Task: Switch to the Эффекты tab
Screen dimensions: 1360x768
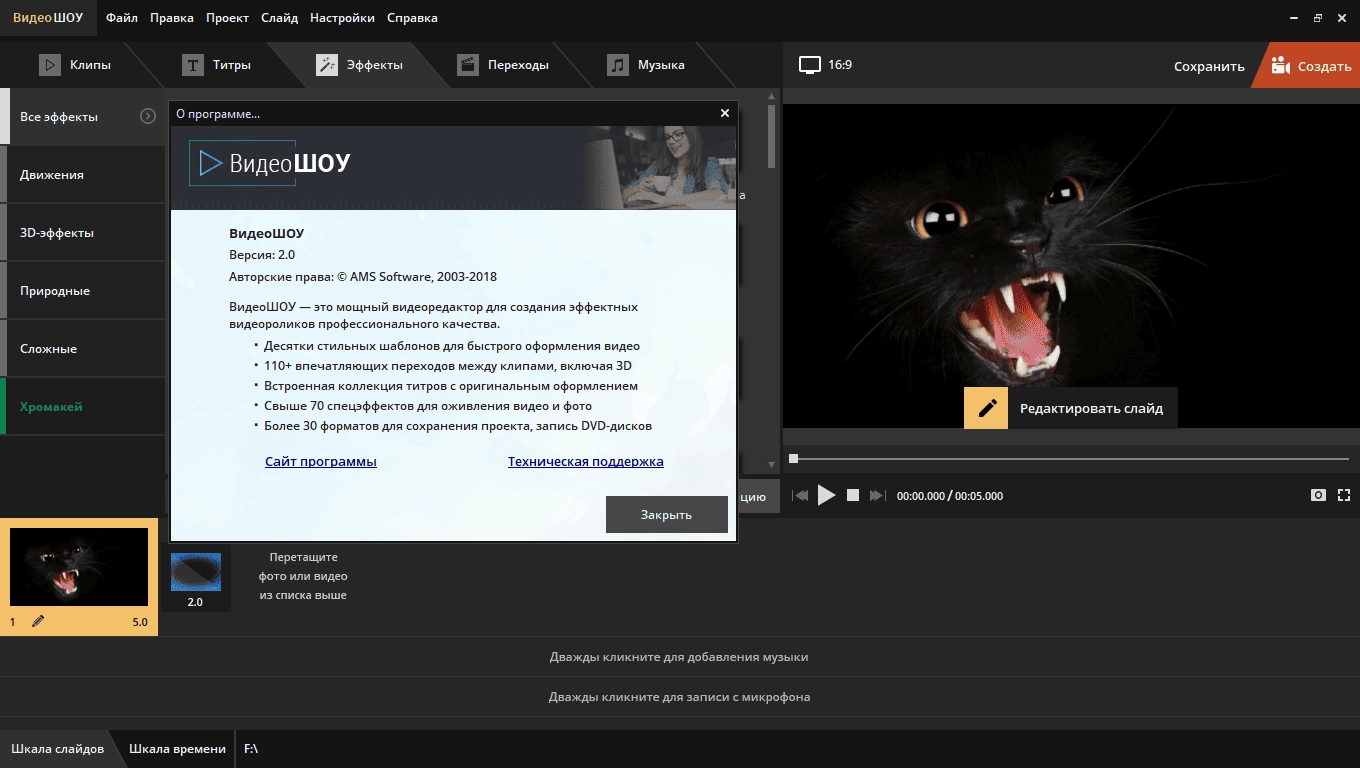Action: 360,65
